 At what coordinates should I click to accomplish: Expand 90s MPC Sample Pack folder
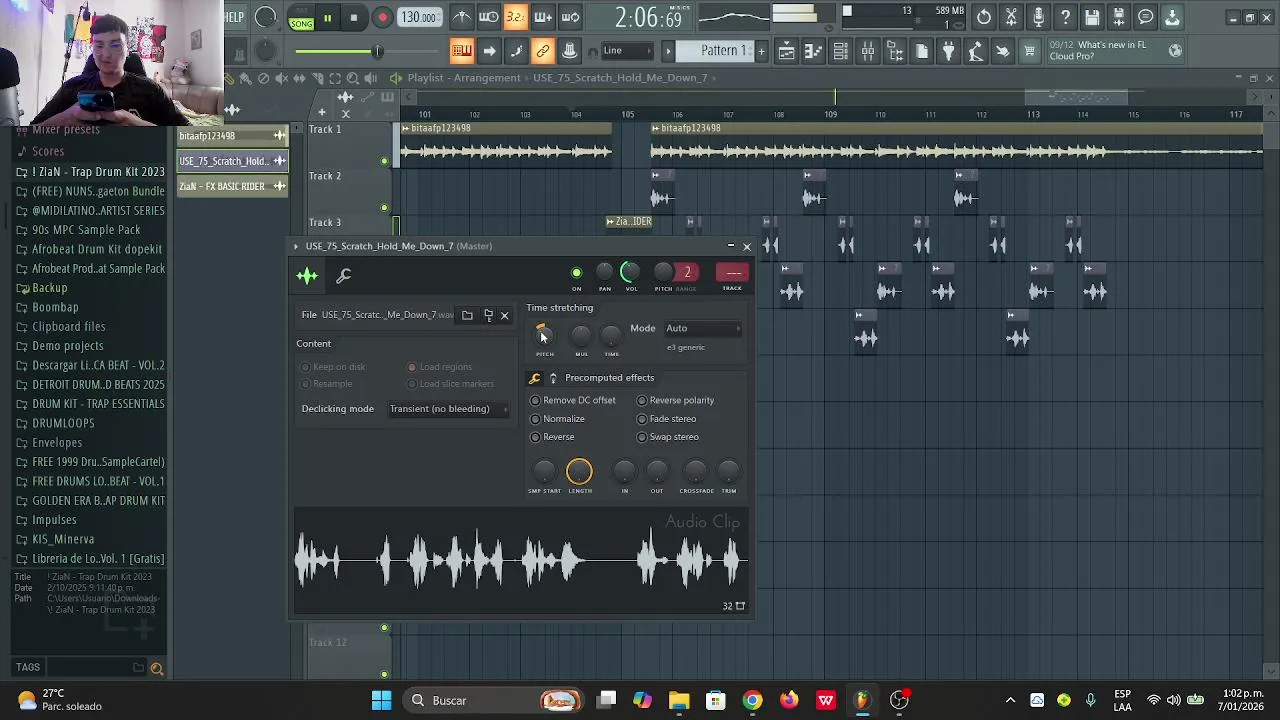86,230
